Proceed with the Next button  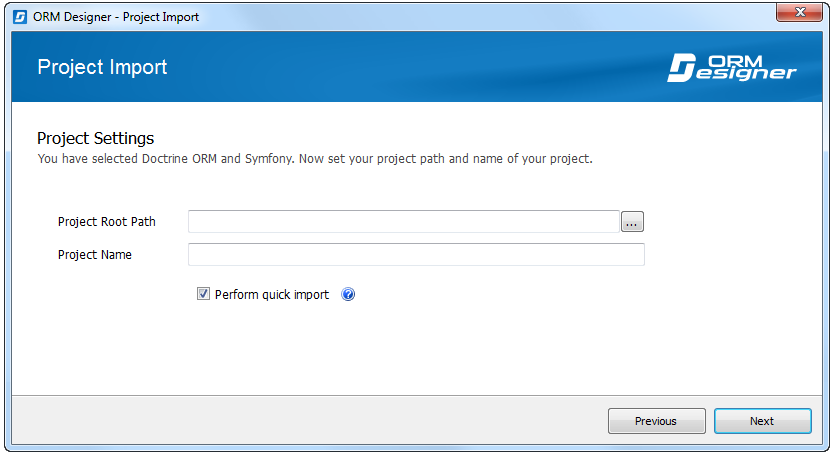(762, 421)
